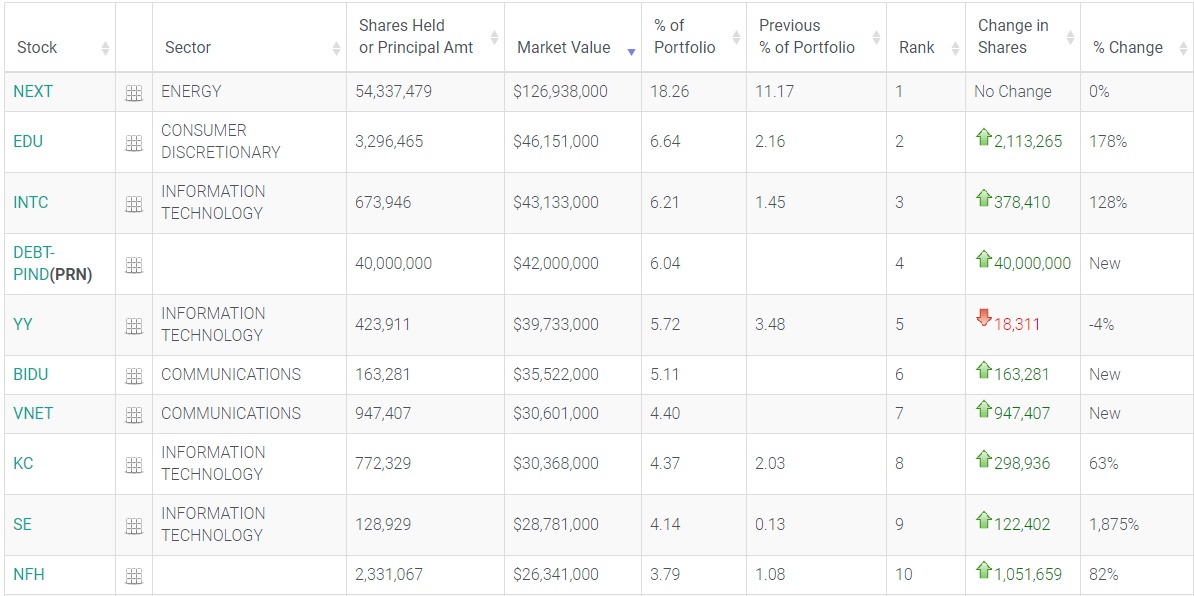Open the NEXT stock link

[x=33, y=91]
